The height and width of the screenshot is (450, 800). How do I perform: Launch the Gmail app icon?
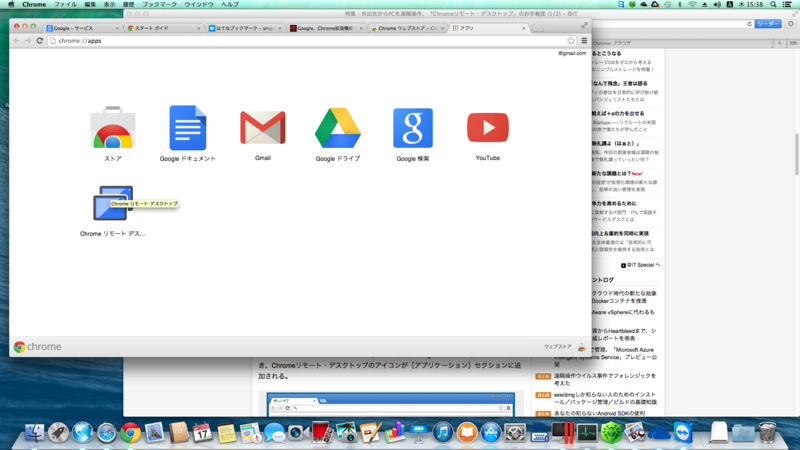(263, 128)
